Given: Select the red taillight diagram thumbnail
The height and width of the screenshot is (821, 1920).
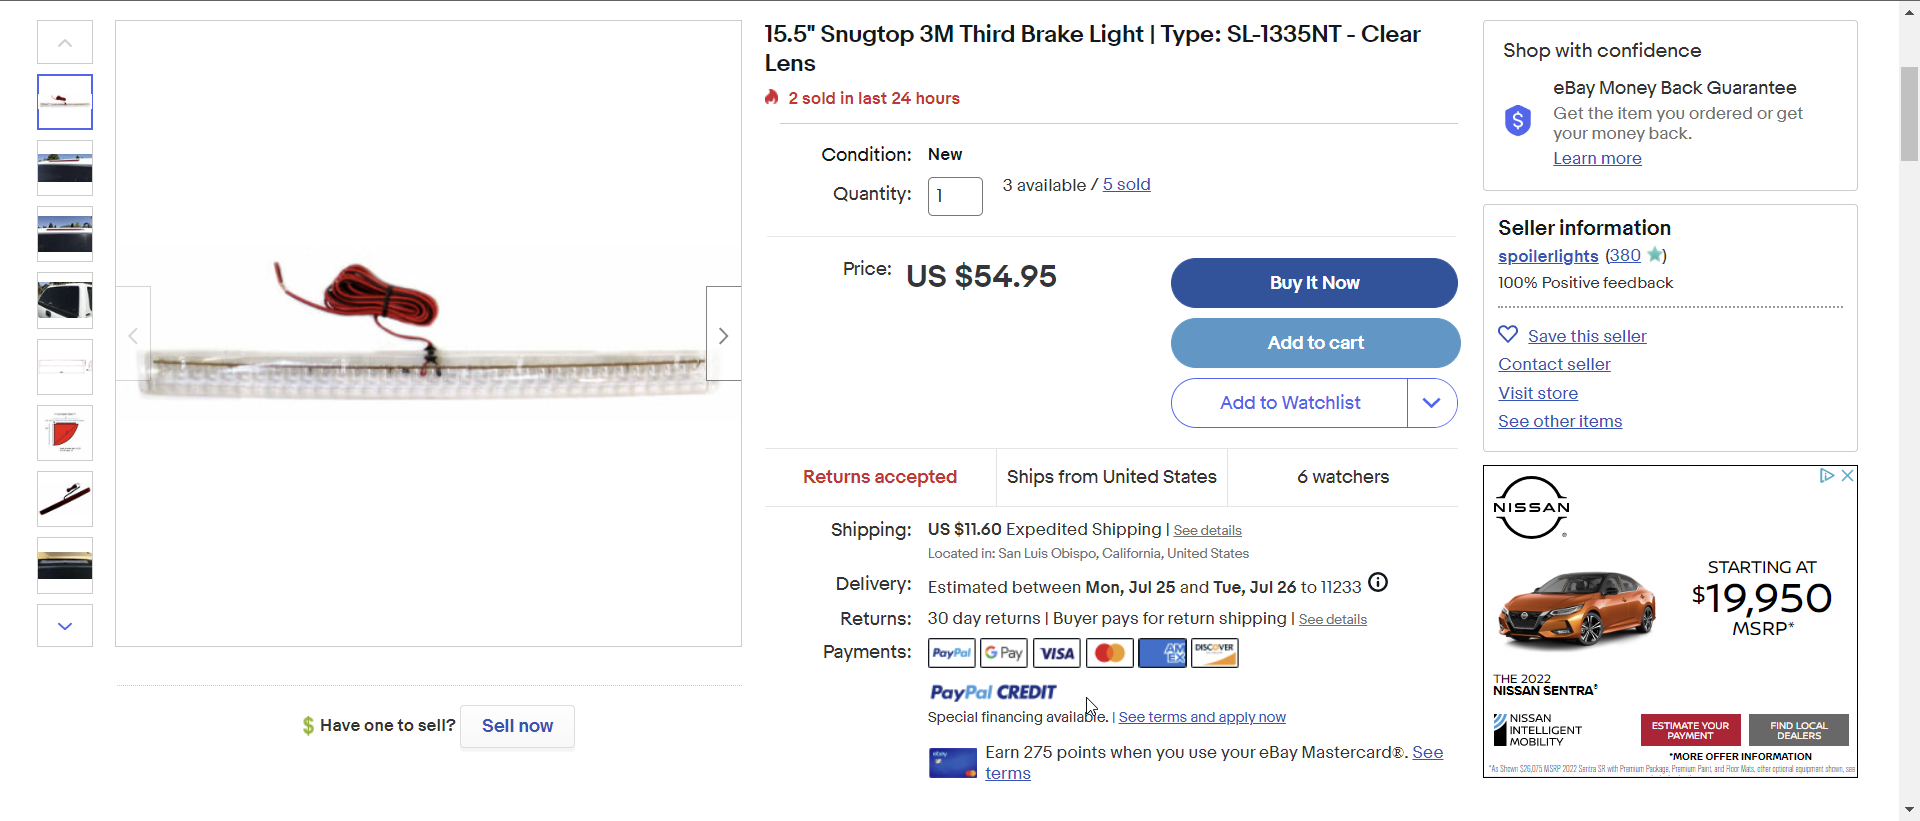Looking at the screenshot, I should tap(65, 433).
